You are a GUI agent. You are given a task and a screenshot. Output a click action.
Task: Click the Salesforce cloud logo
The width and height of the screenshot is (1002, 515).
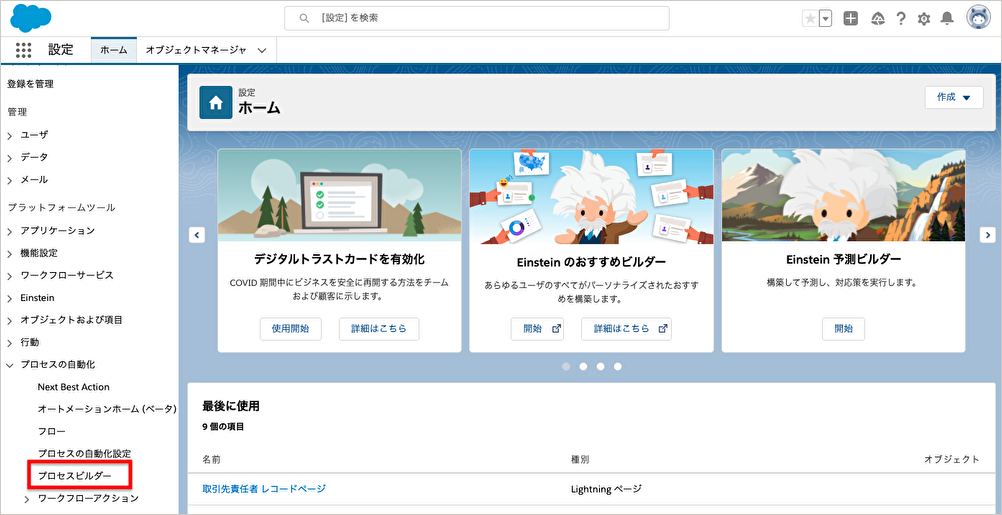[31, 18]
